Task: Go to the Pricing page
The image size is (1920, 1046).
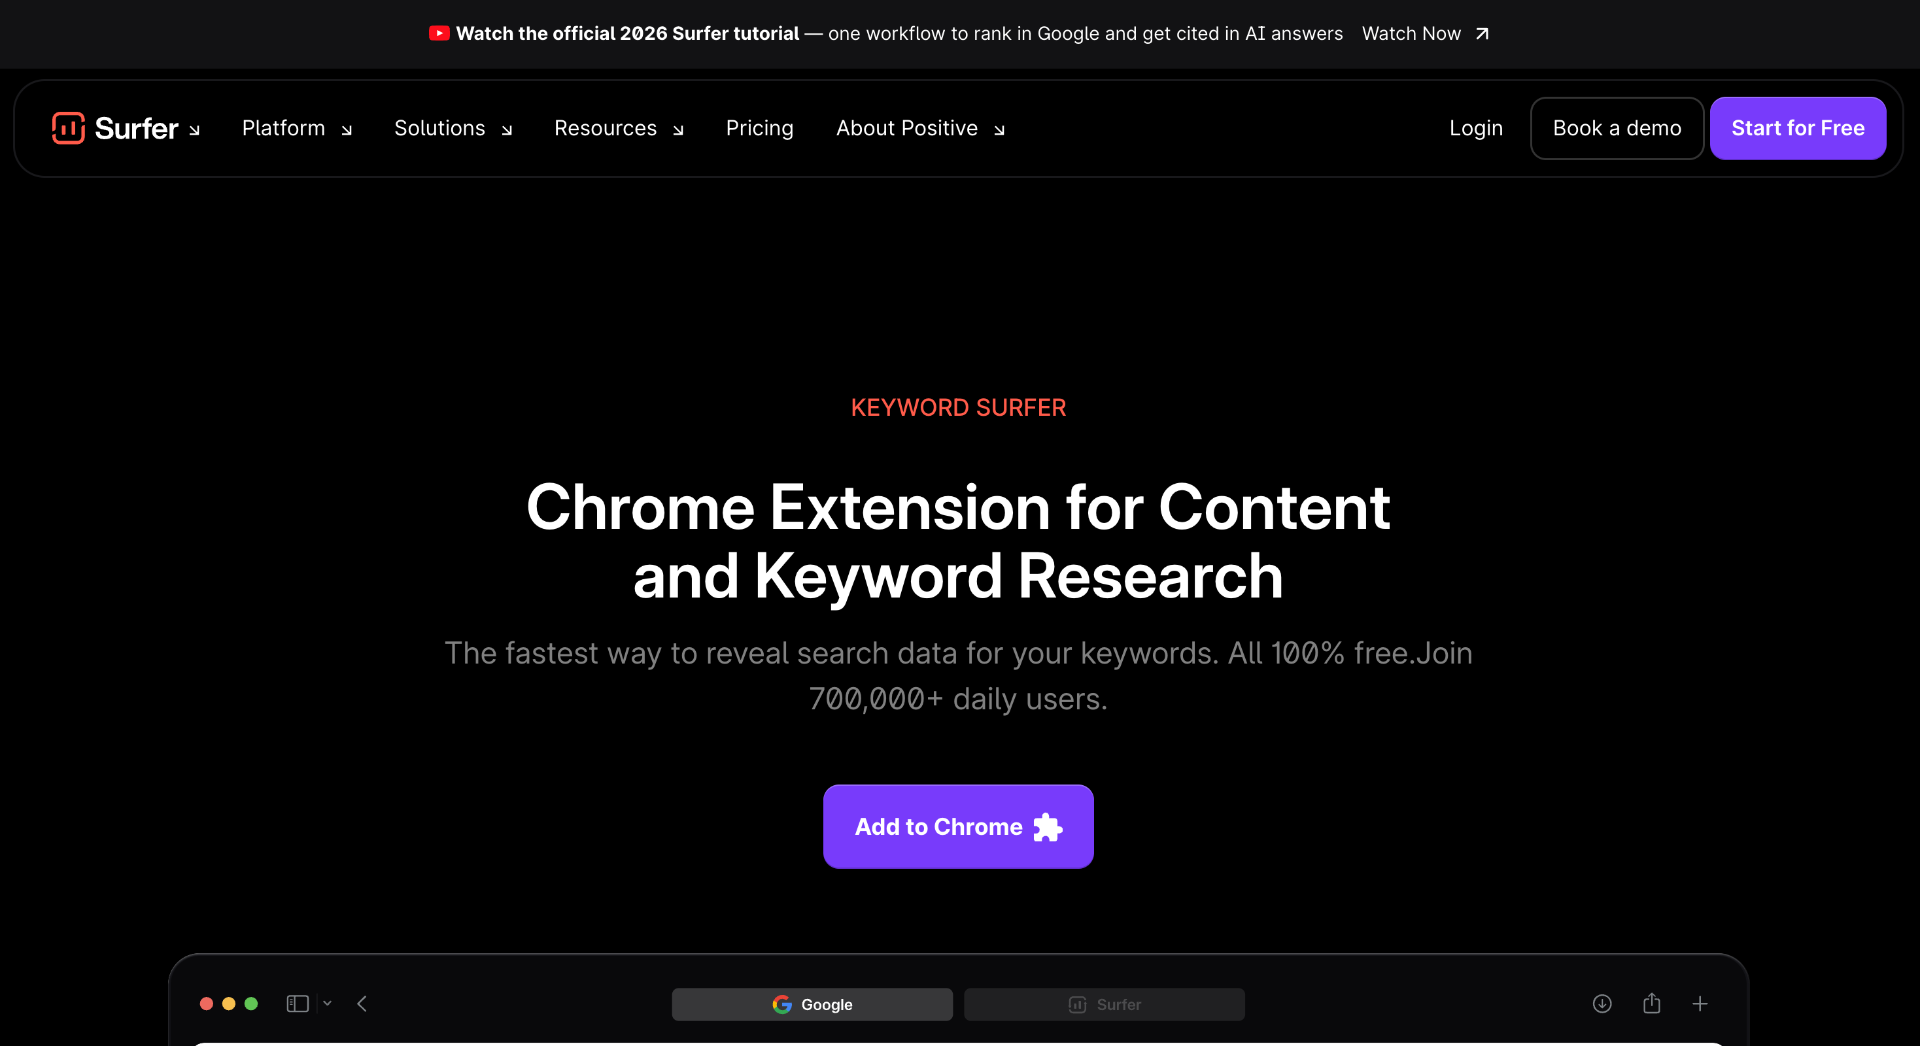Action: (x=760, y=128)
